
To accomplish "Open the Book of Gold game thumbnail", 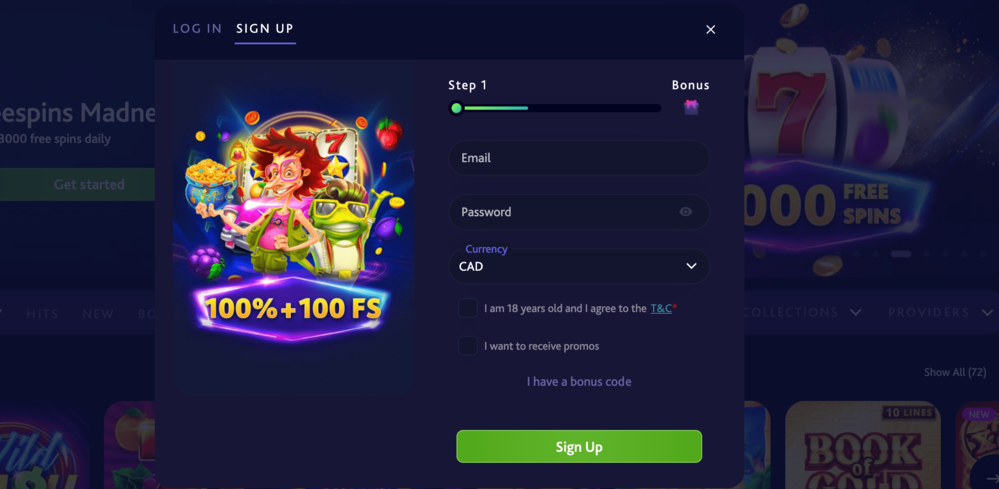I will pyautogui.click(x=863, y=445).
